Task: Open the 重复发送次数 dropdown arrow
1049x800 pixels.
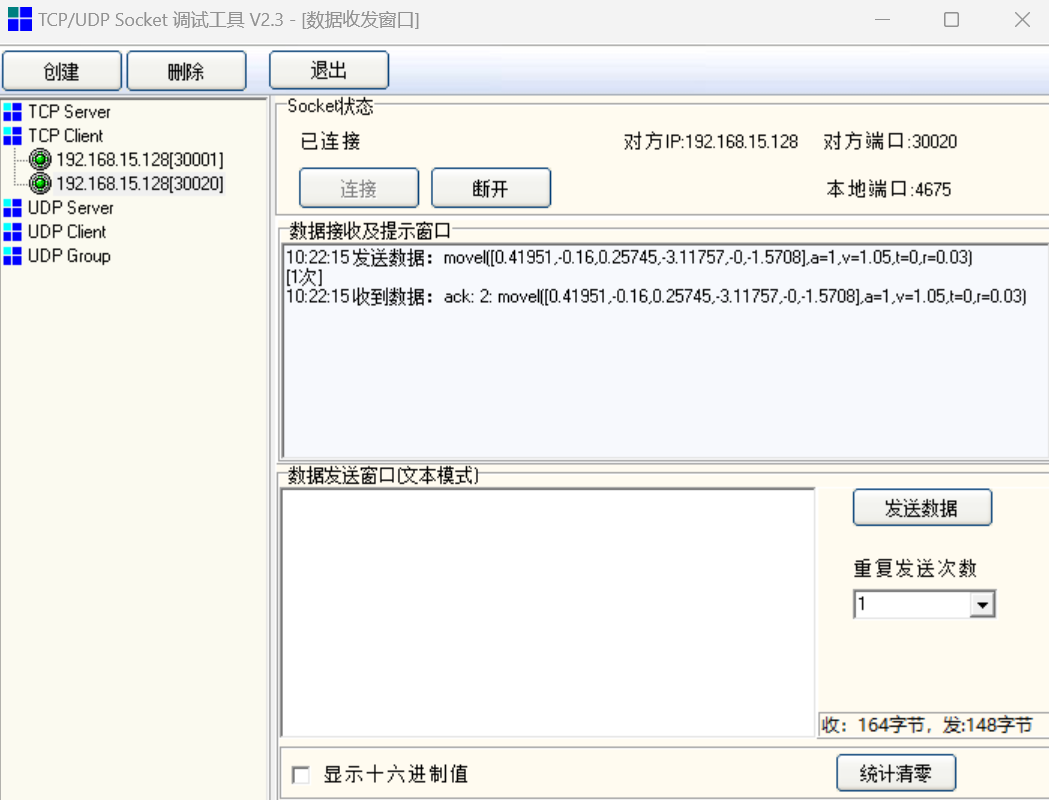Action: pyautogui.click(x=982, y=605)
